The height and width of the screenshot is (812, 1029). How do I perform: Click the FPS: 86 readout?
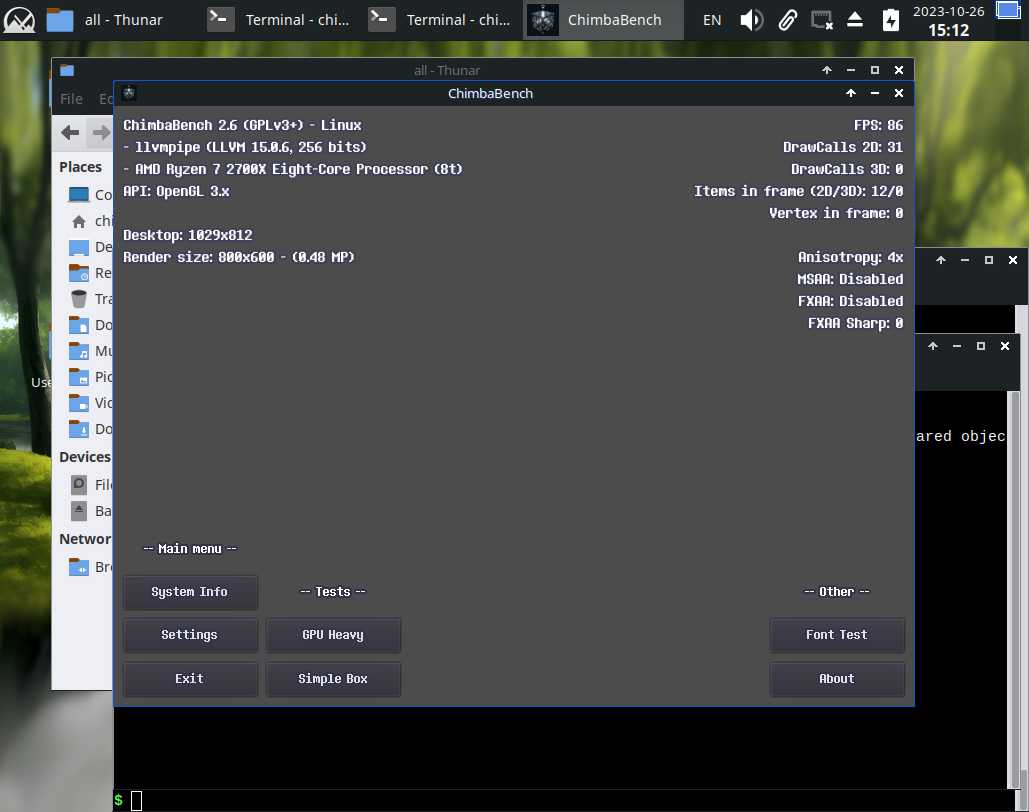click(x=878, y=125)
